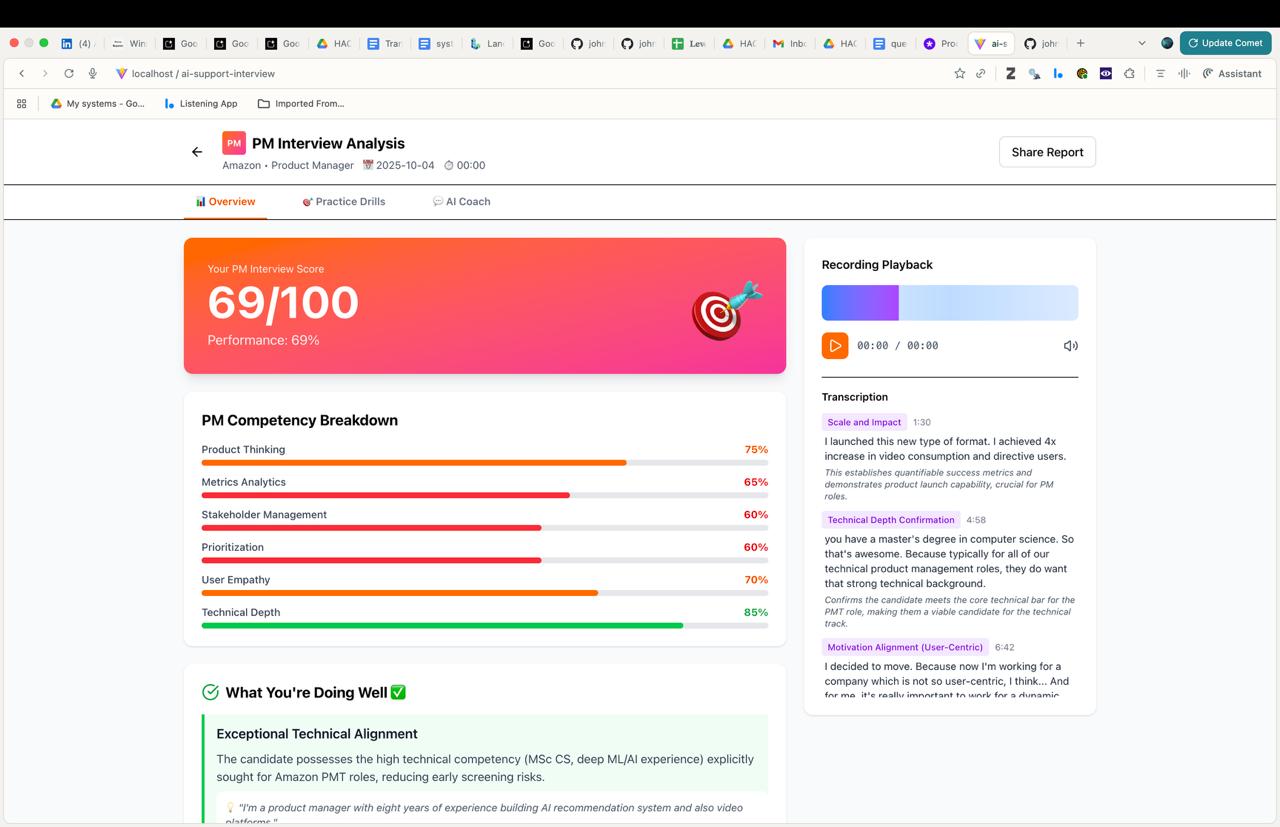Click the browser back navigation arrow
This screenshot has width=1280, height=827.
[22, 73]
